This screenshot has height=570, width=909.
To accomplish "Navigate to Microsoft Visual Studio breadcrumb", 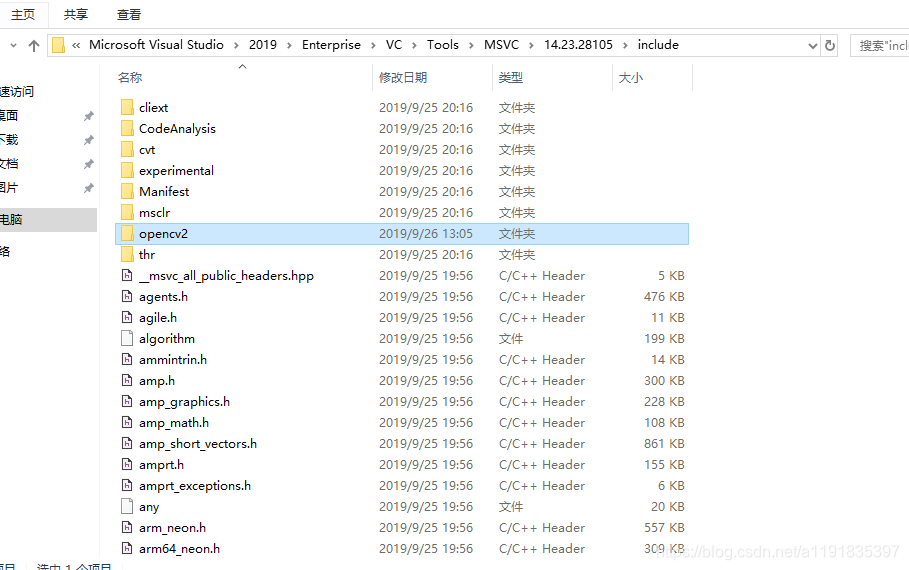I will point(156,45).
